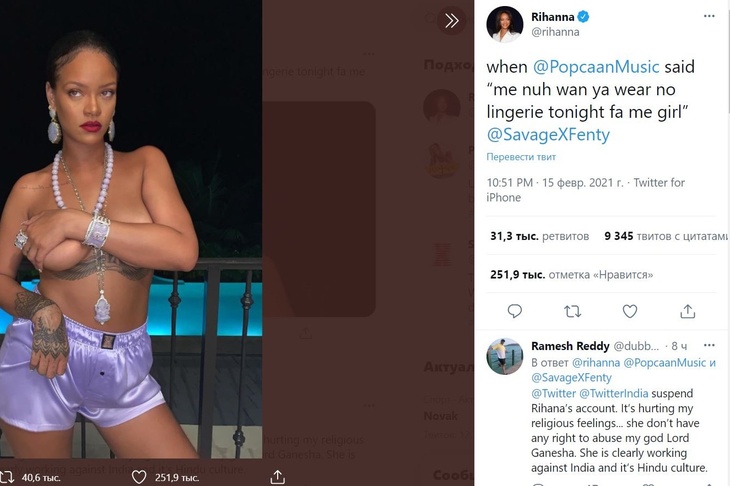Screen dimensions: 730x486
Task: Click 'Перевести твит' to translate
Action: click(x=521, y=157)
